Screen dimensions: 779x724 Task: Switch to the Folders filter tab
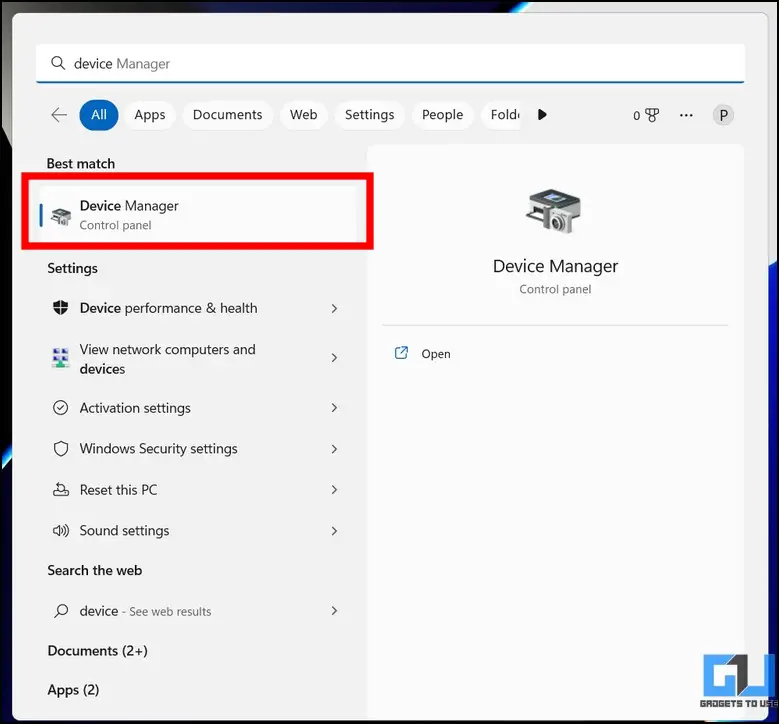(501, 115)
